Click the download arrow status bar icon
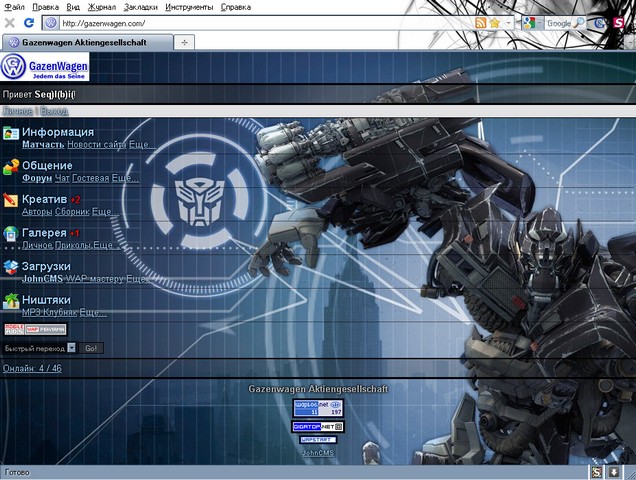 614,472
